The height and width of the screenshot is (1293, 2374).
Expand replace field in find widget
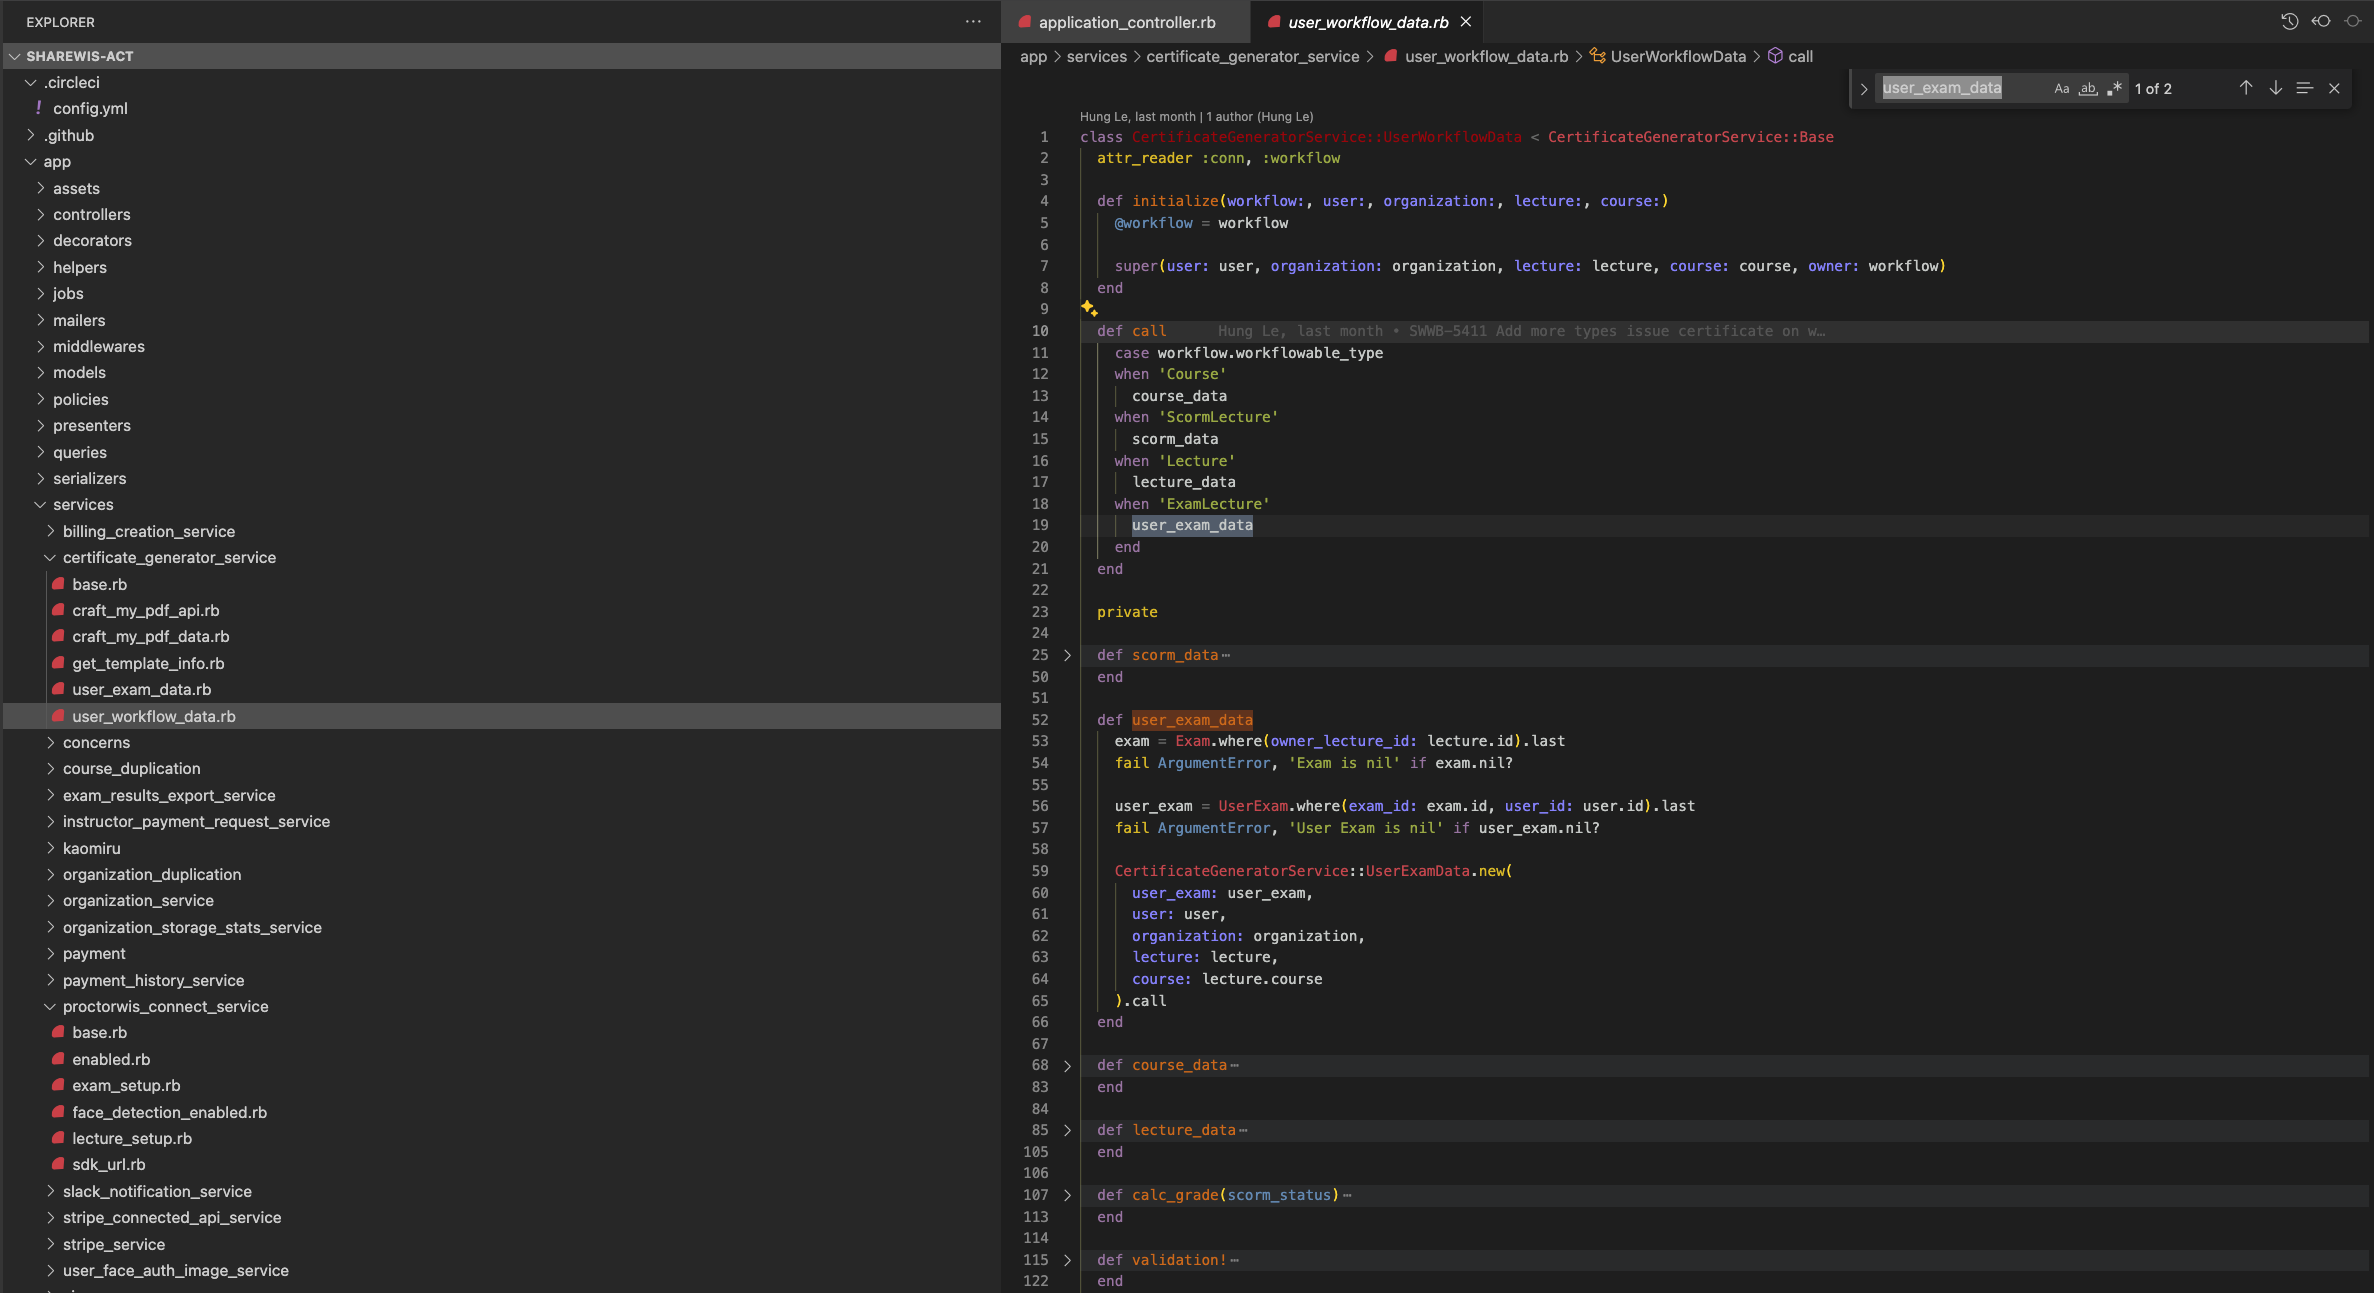tap(1864, 88)
